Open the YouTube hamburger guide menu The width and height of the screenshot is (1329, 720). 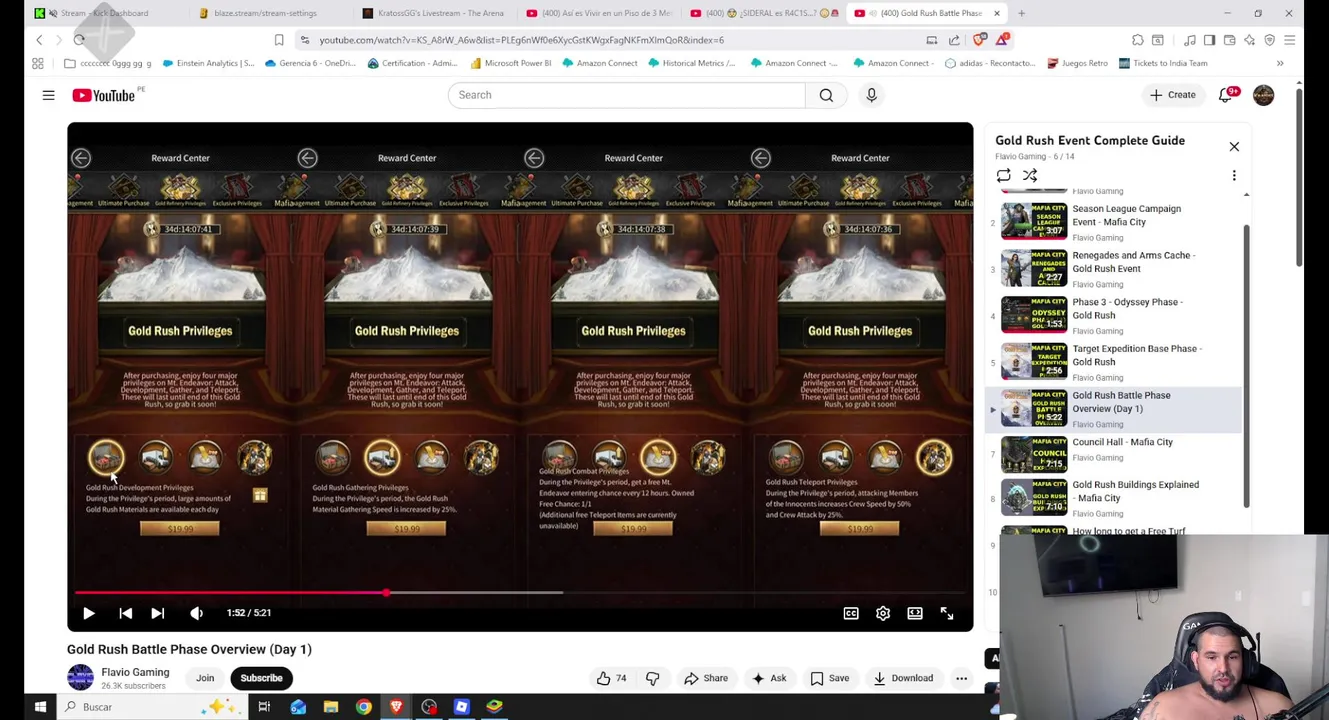(48, 95)
